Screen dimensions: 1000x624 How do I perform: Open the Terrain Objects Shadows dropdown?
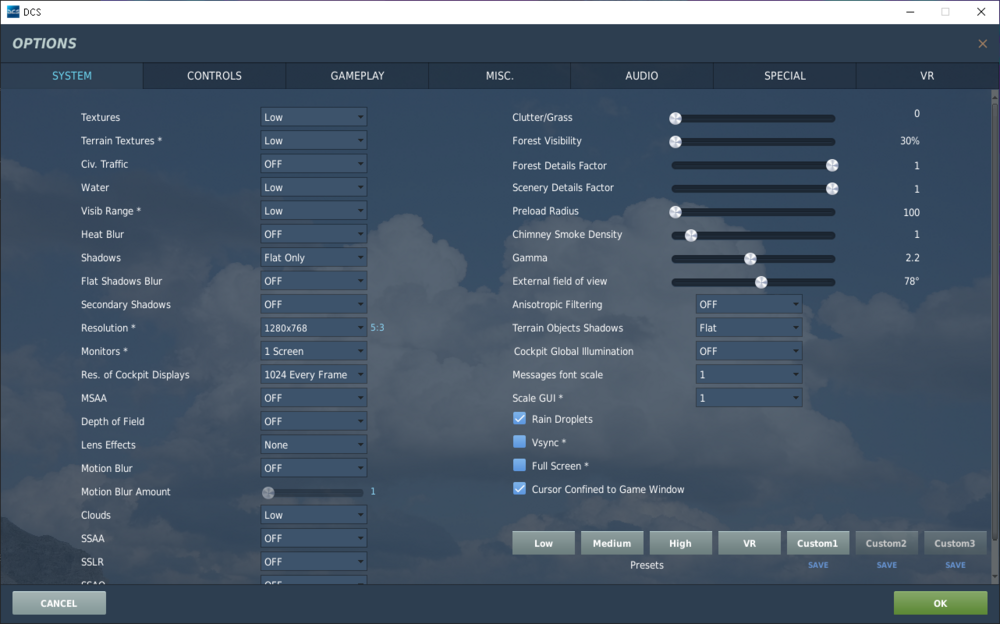pyautogui.click(x=748, y=327)
